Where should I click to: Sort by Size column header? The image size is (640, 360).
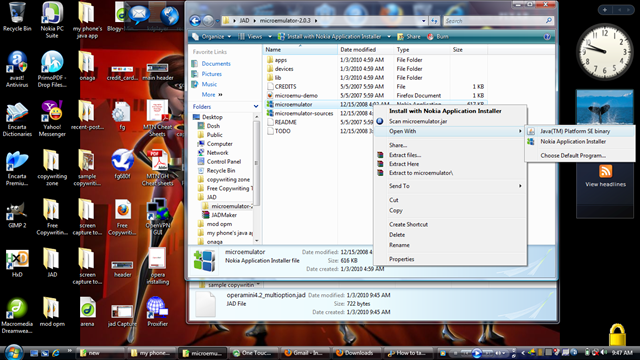469,50
